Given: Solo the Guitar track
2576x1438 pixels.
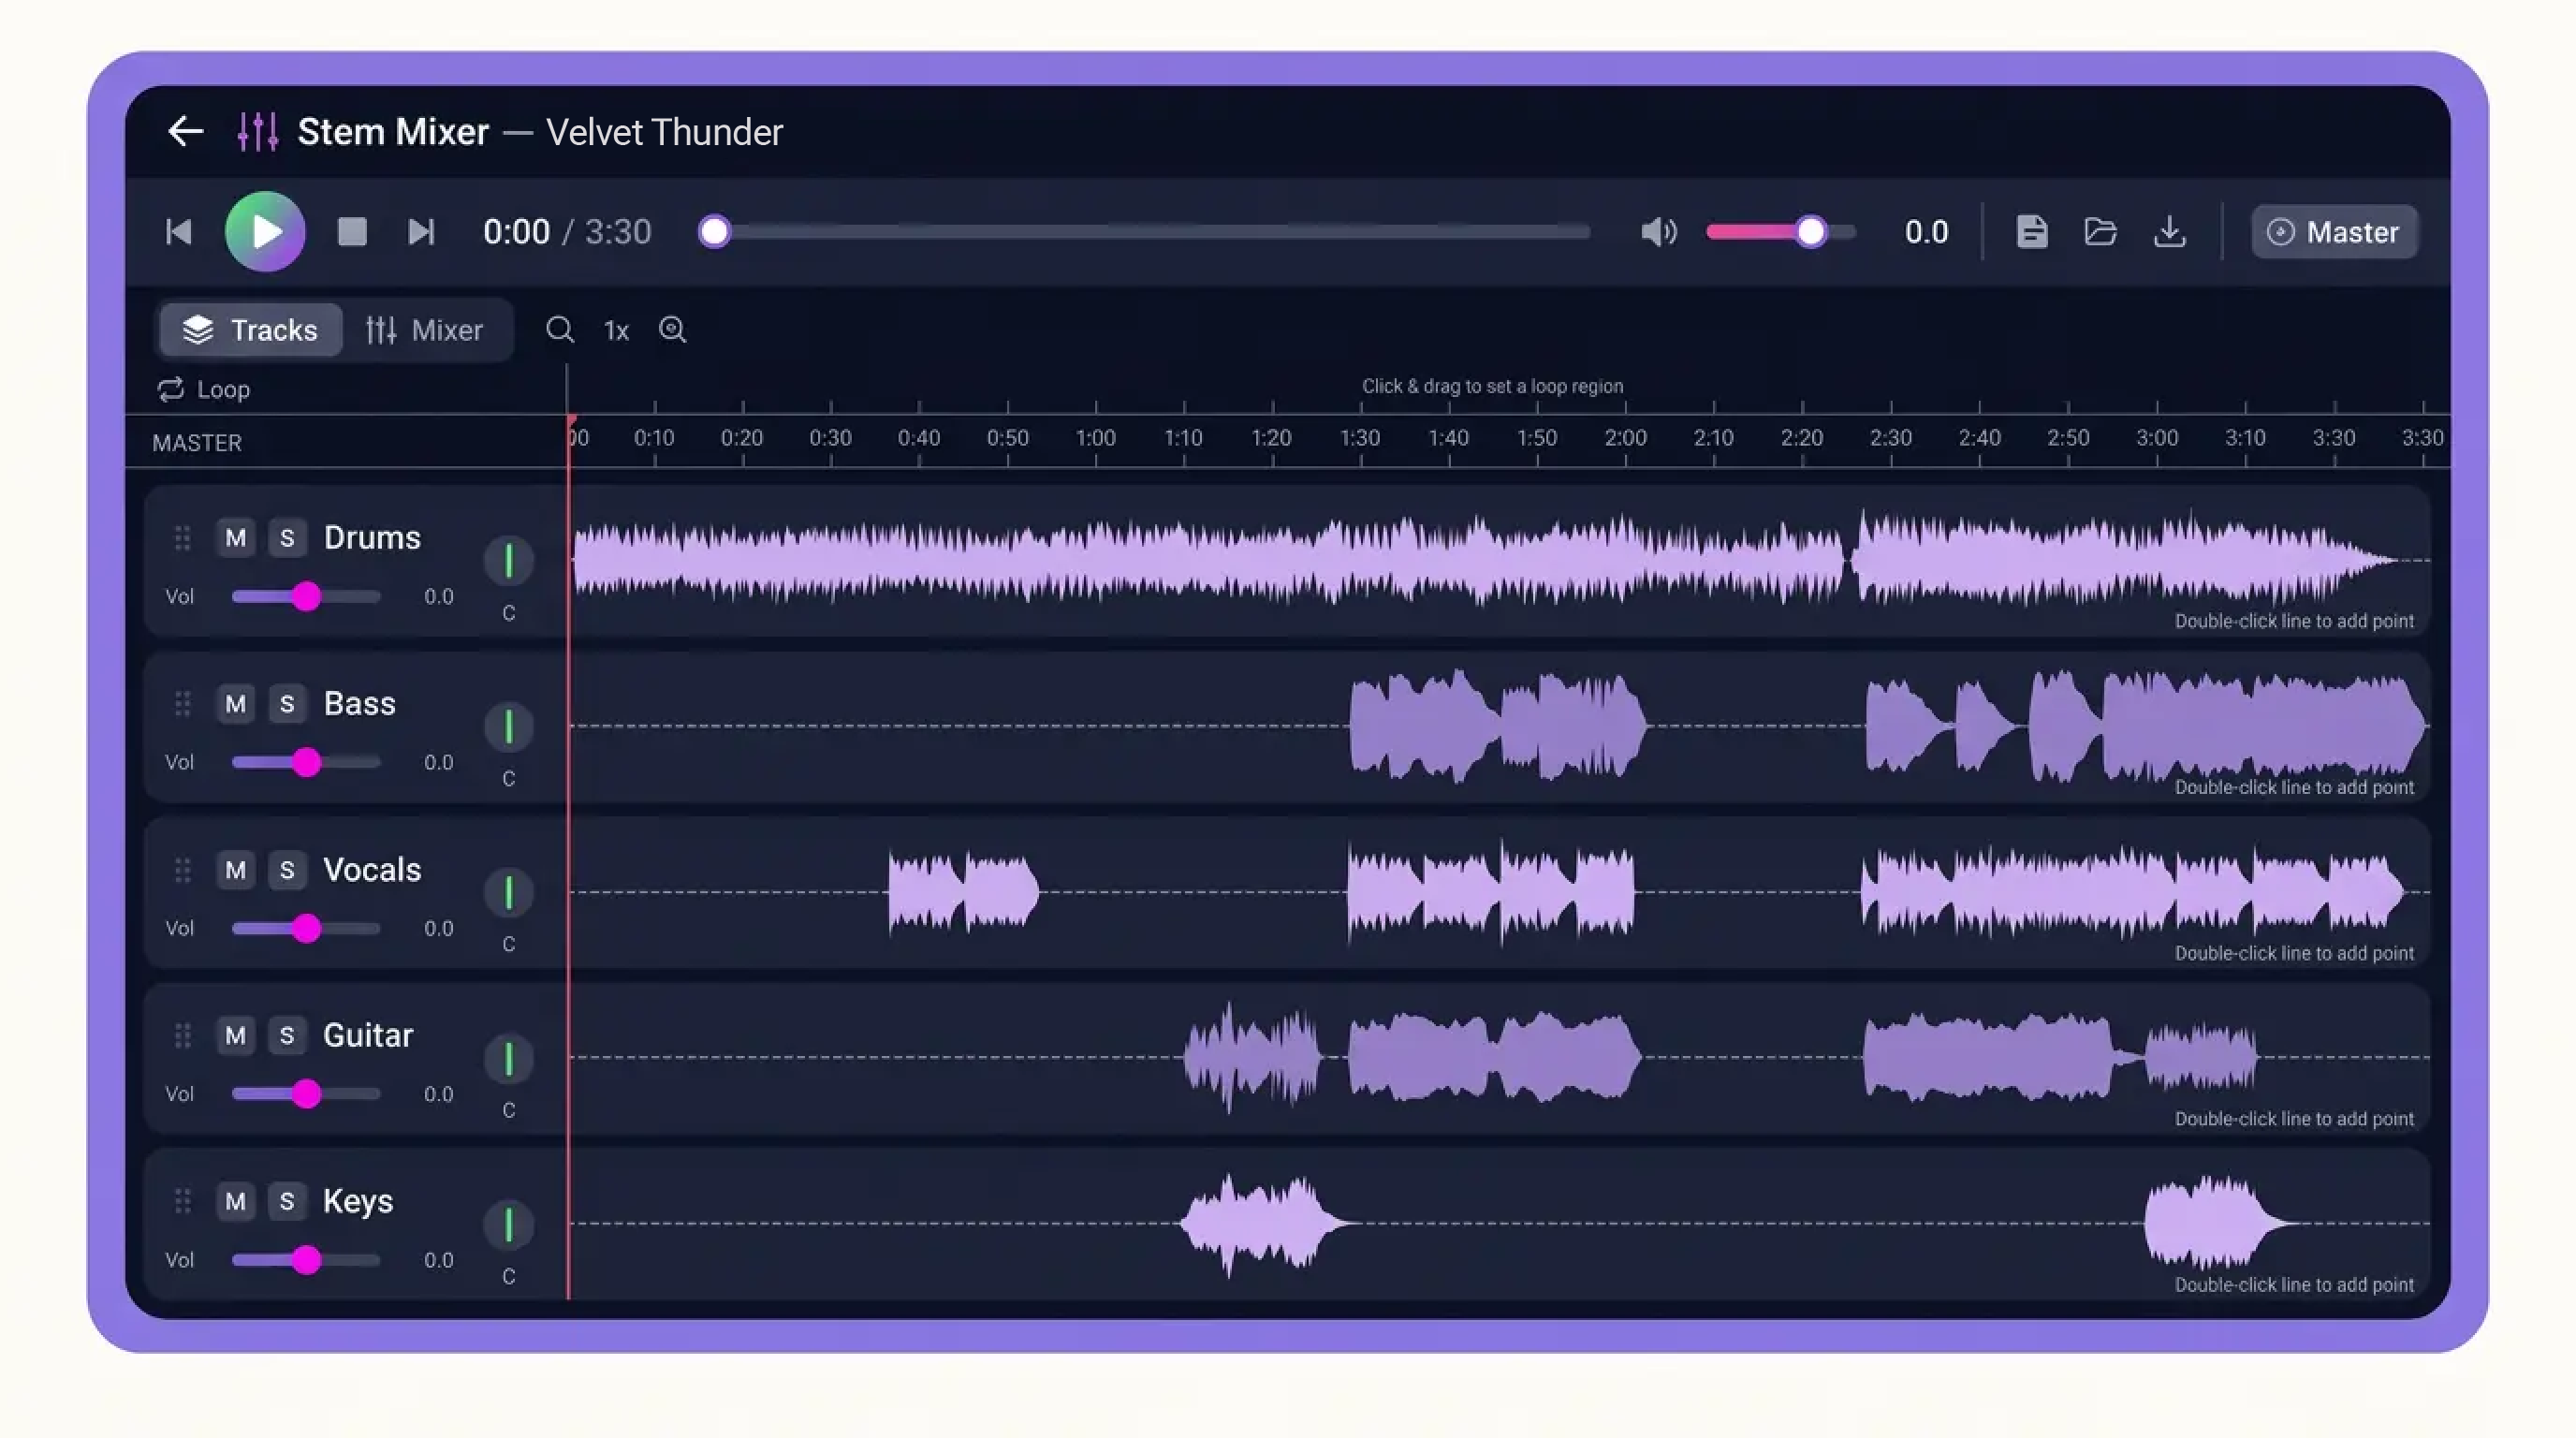Looking at the screenshot, I should point(287,1035).
